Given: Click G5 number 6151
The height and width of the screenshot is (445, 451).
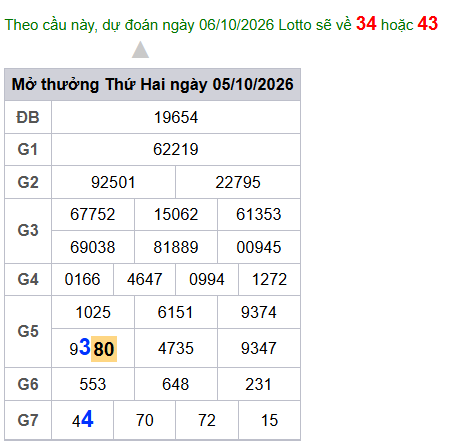Looking at the screenshot, I should 175,312.
